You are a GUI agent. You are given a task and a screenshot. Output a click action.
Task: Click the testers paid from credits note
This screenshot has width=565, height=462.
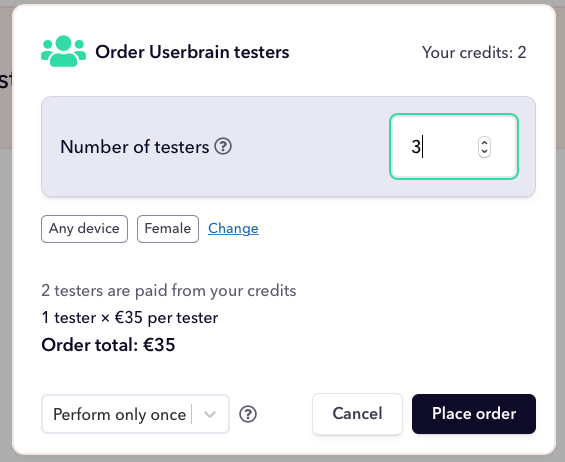coord(169,290)
